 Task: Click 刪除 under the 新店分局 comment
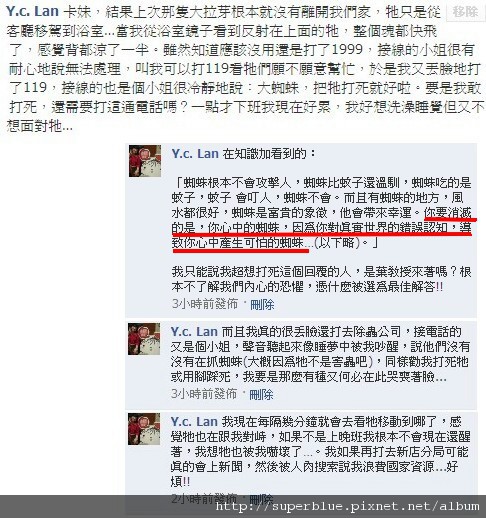point(261,499)
